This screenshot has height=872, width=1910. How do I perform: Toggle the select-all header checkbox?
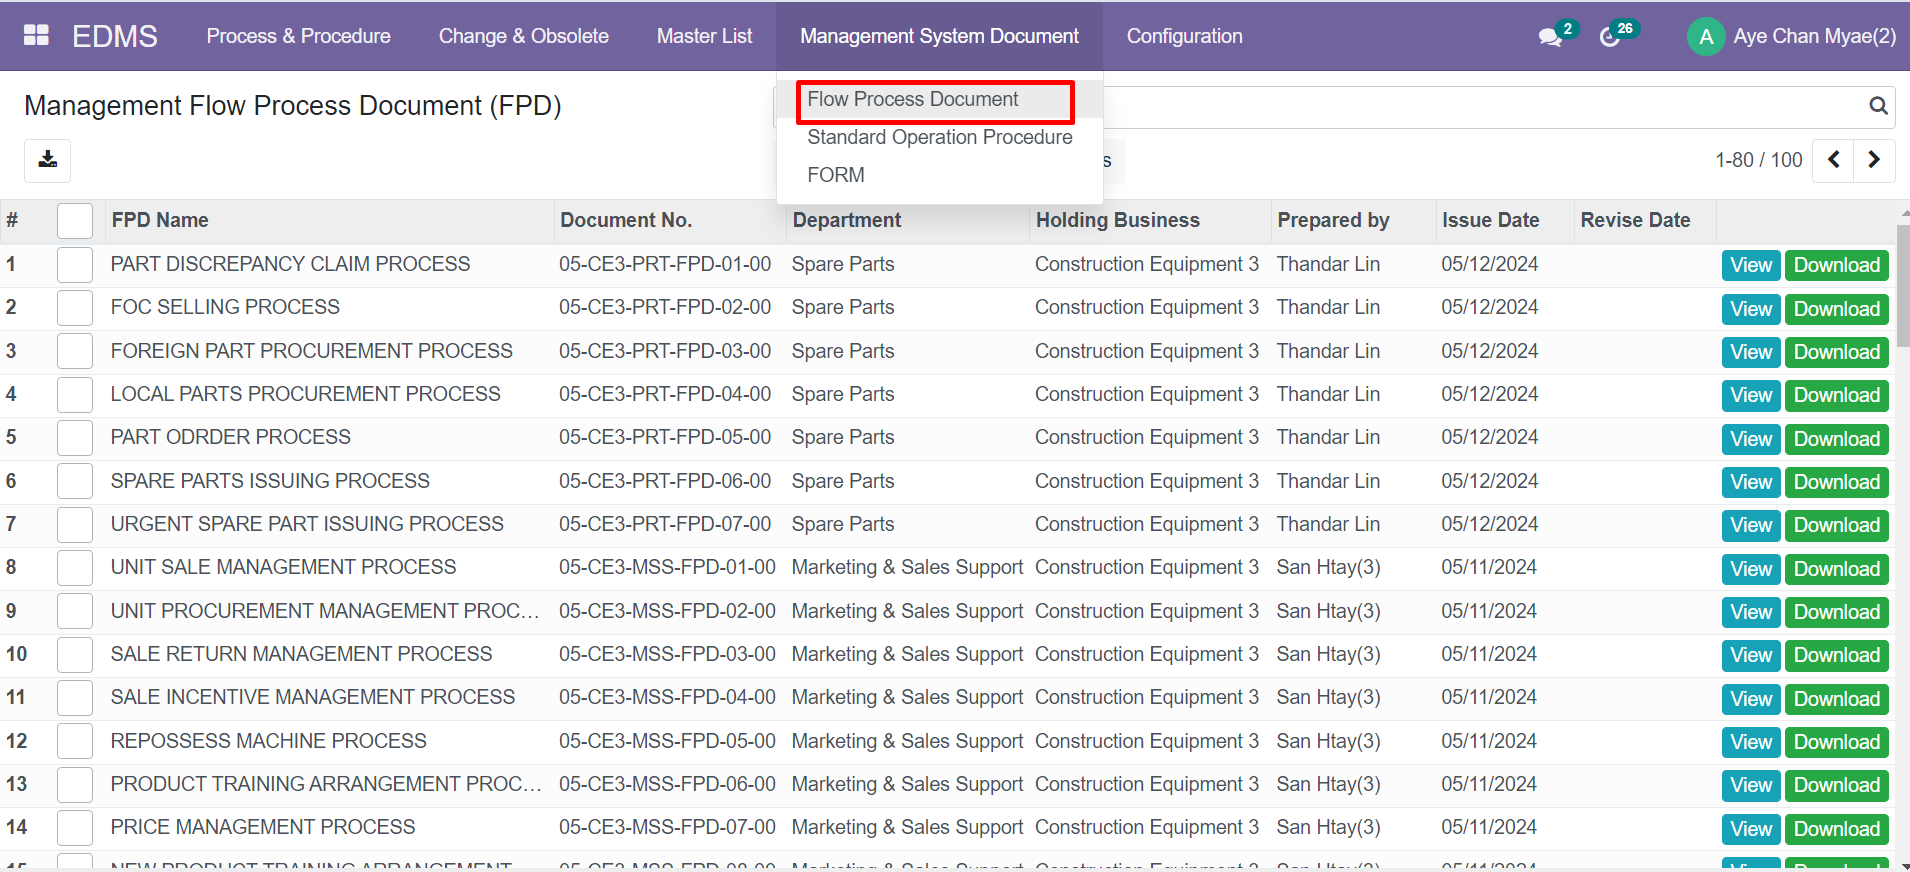[75, 221]
